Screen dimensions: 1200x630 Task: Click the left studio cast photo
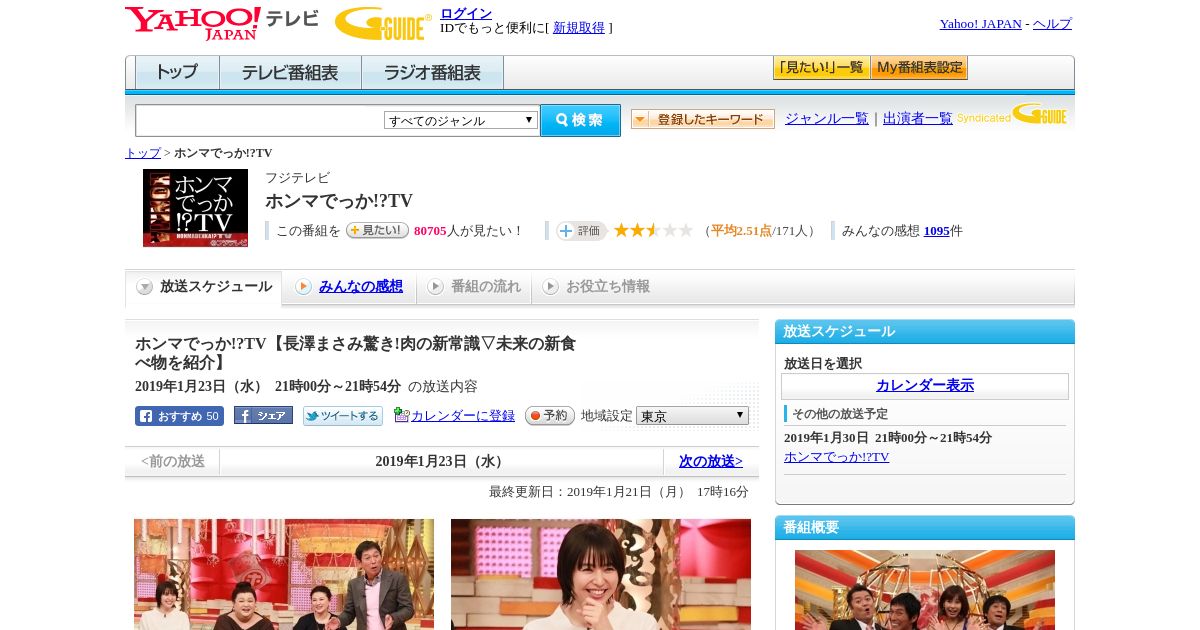click(x=284, y=574)
